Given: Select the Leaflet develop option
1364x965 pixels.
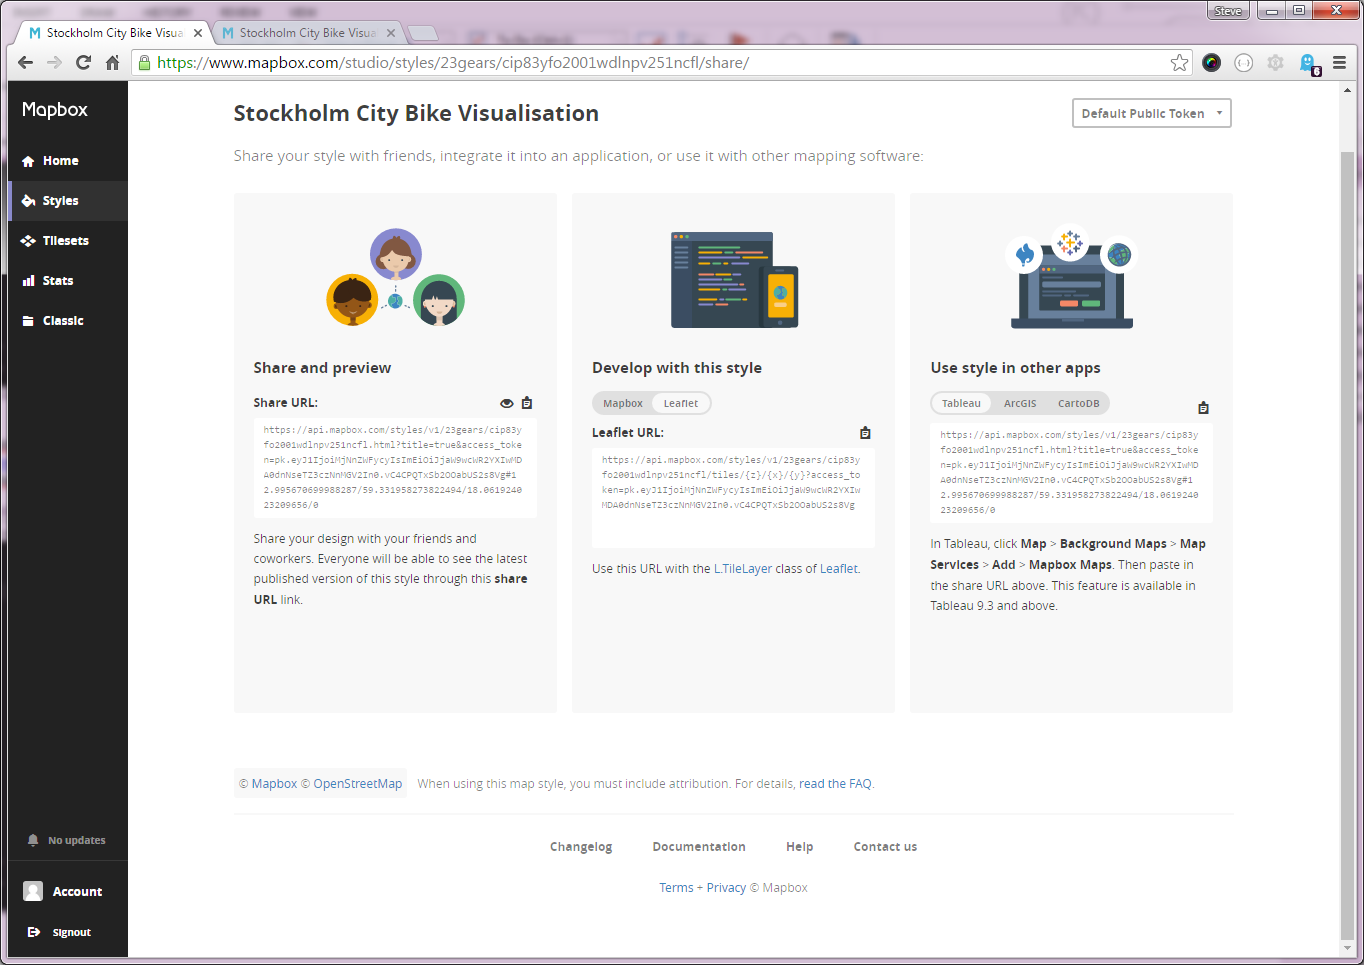Looking at the screenshot, I should [x=681, y=403].
